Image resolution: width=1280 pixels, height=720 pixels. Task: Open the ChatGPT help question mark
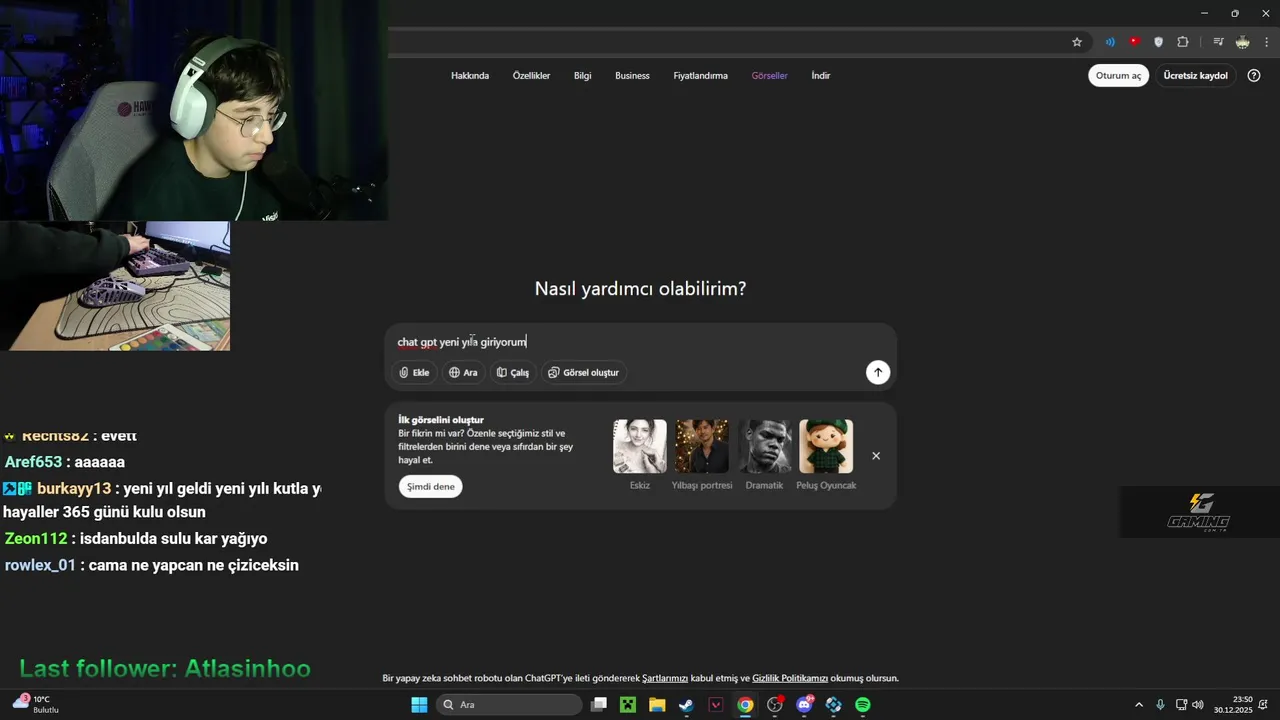1254,76
